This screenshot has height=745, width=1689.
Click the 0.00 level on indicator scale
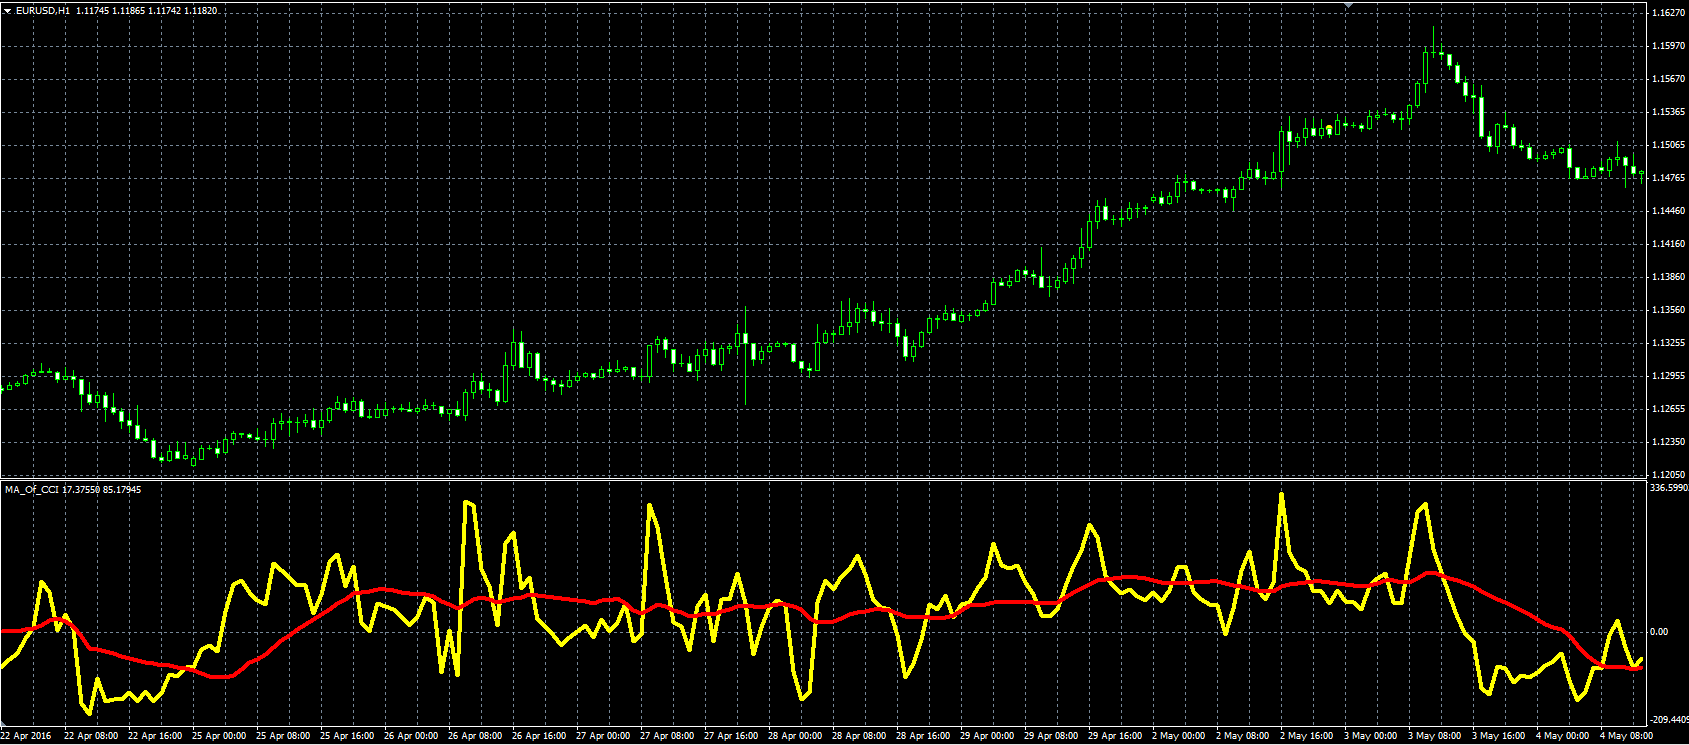tap(1660, 632)
